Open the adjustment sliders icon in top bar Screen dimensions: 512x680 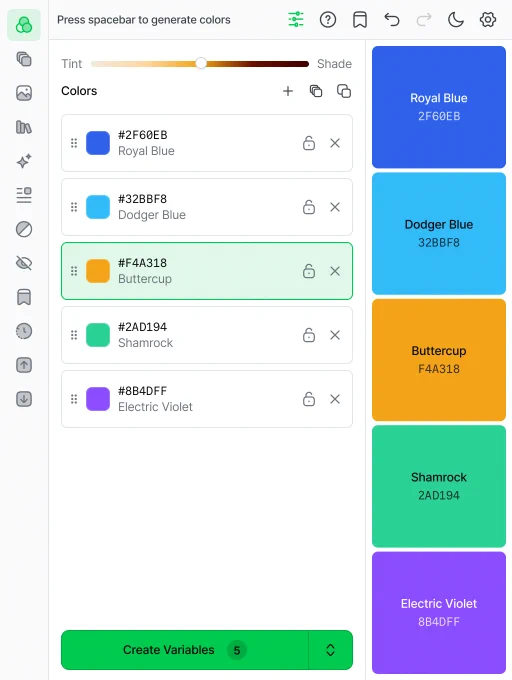(296, 20)
